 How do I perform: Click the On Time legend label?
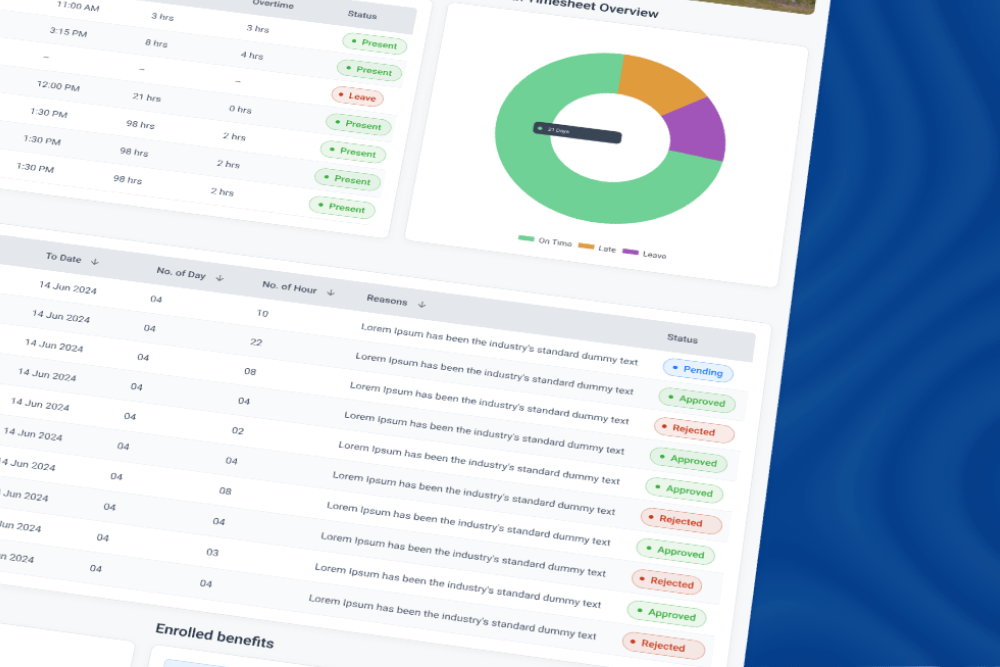tap(555, 242)
